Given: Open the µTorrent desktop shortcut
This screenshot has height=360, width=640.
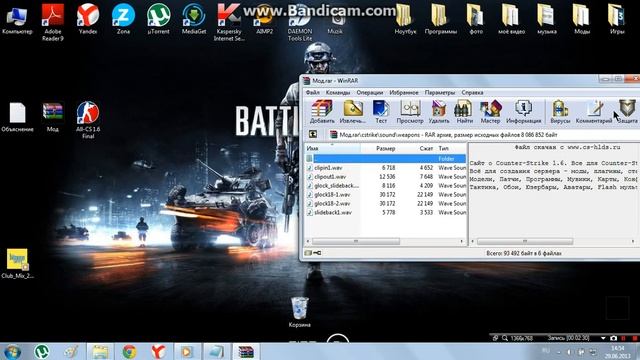Looking at the screenshot, I should pyautogui.click(x=158, y=19).
